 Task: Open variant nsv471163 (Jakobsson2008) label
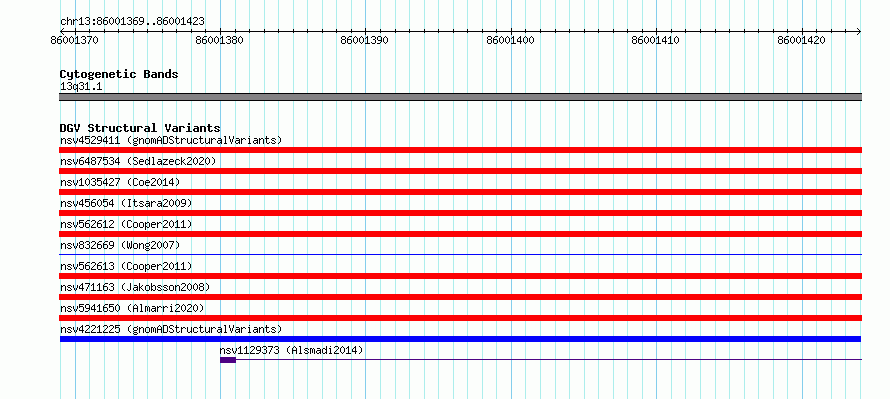pos(135,287)
